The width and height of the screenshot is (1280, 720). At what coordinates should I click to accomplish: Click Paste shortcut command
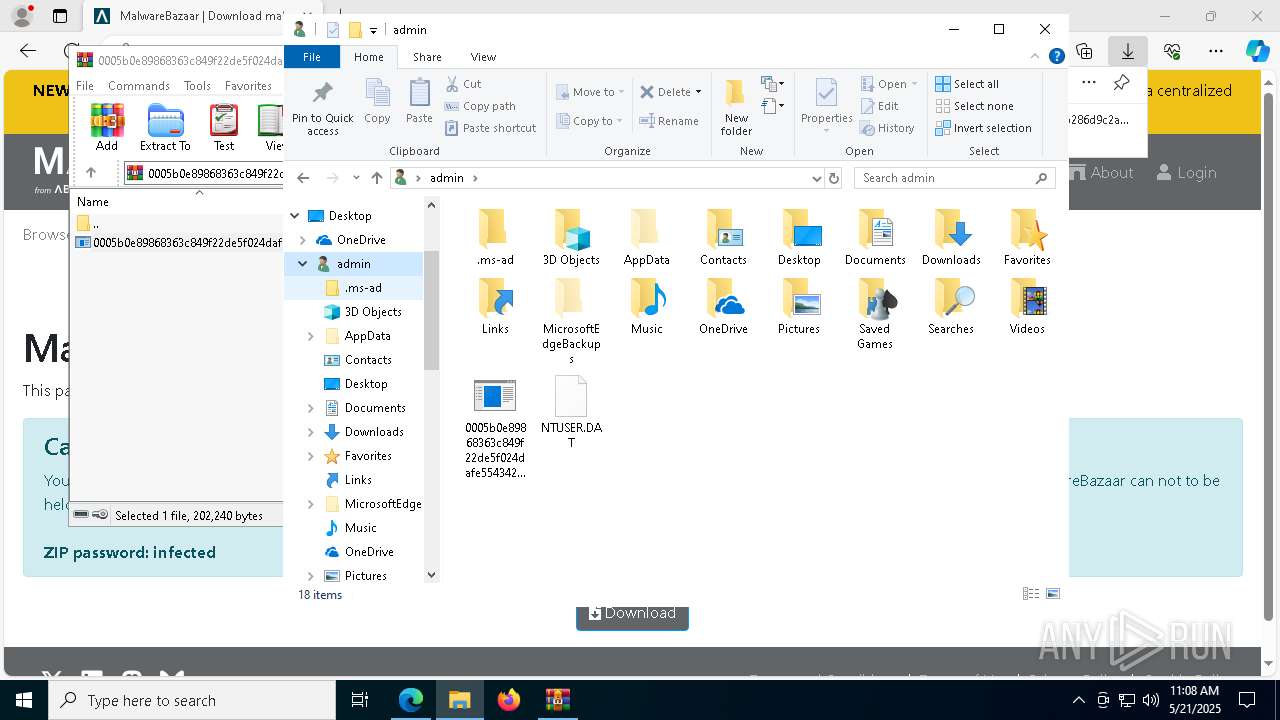pyautogui.click(x=490, y=128)
